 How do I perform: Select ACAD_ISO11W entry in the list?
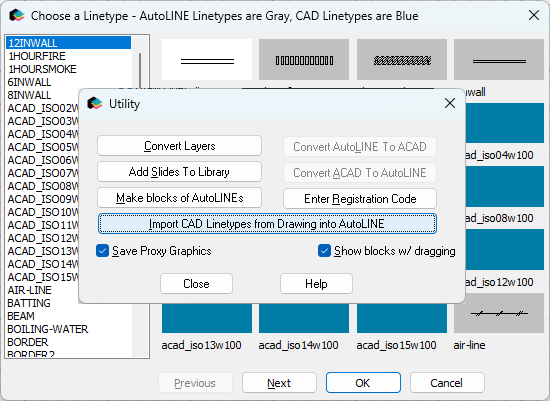(42, 225)
